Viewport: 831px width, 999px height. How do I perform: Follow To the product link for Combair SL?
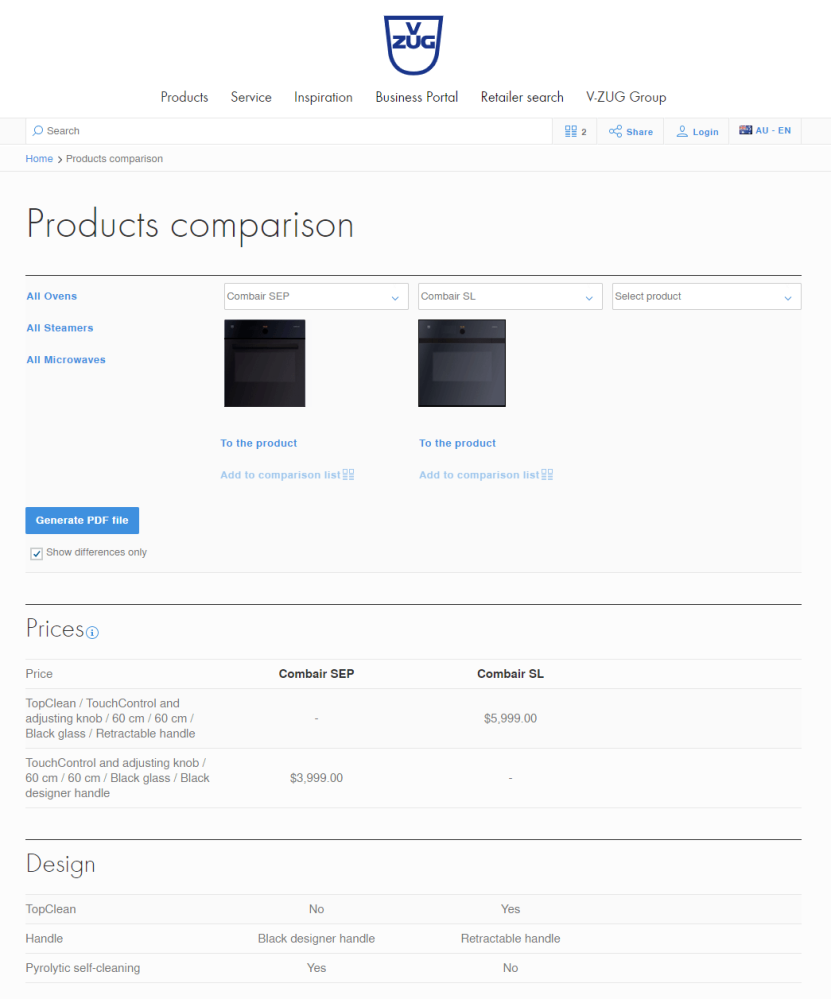(458, 443)
